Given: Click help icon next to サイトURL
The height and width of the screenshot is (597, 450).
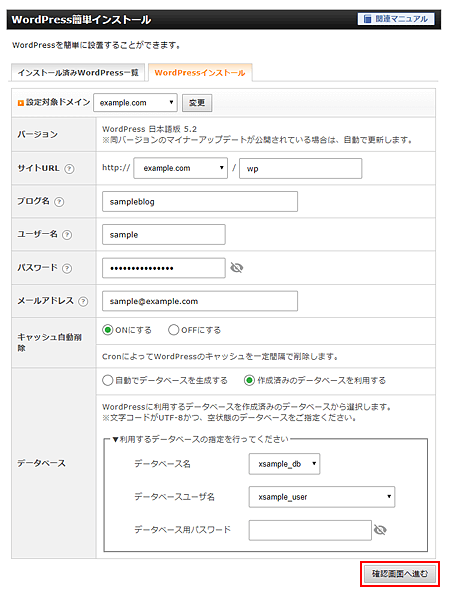Looking at the screenshot, I should pos(69,169).
